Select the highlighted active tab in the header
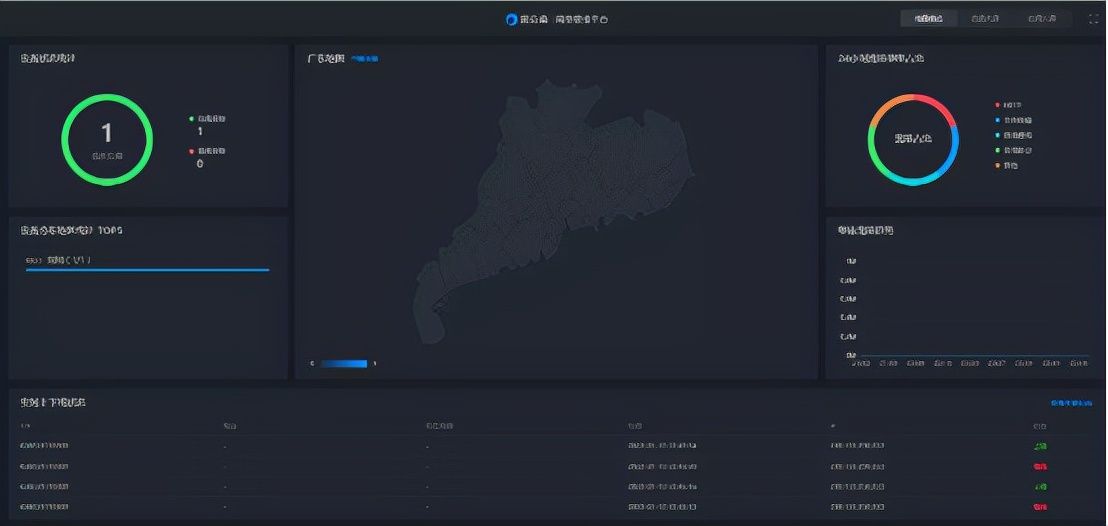 tap(928, 19)
